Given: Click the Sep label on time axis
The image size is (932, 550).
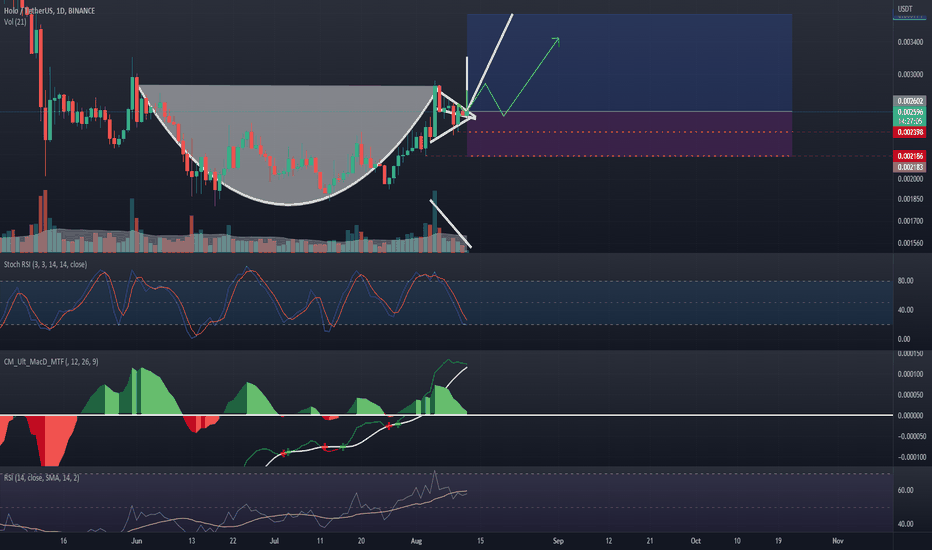Looking at the screenshot, I should coord(558,541).
